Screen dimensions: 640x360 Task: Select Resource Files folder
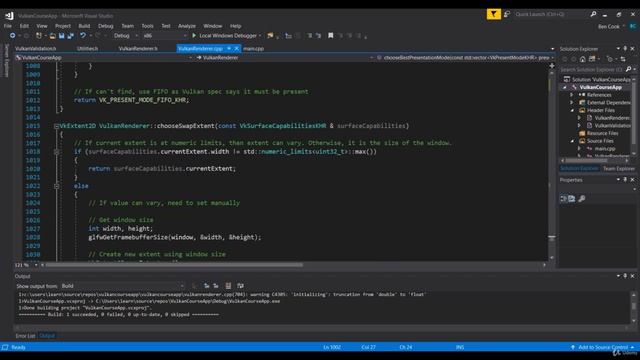tap(602, 133)
